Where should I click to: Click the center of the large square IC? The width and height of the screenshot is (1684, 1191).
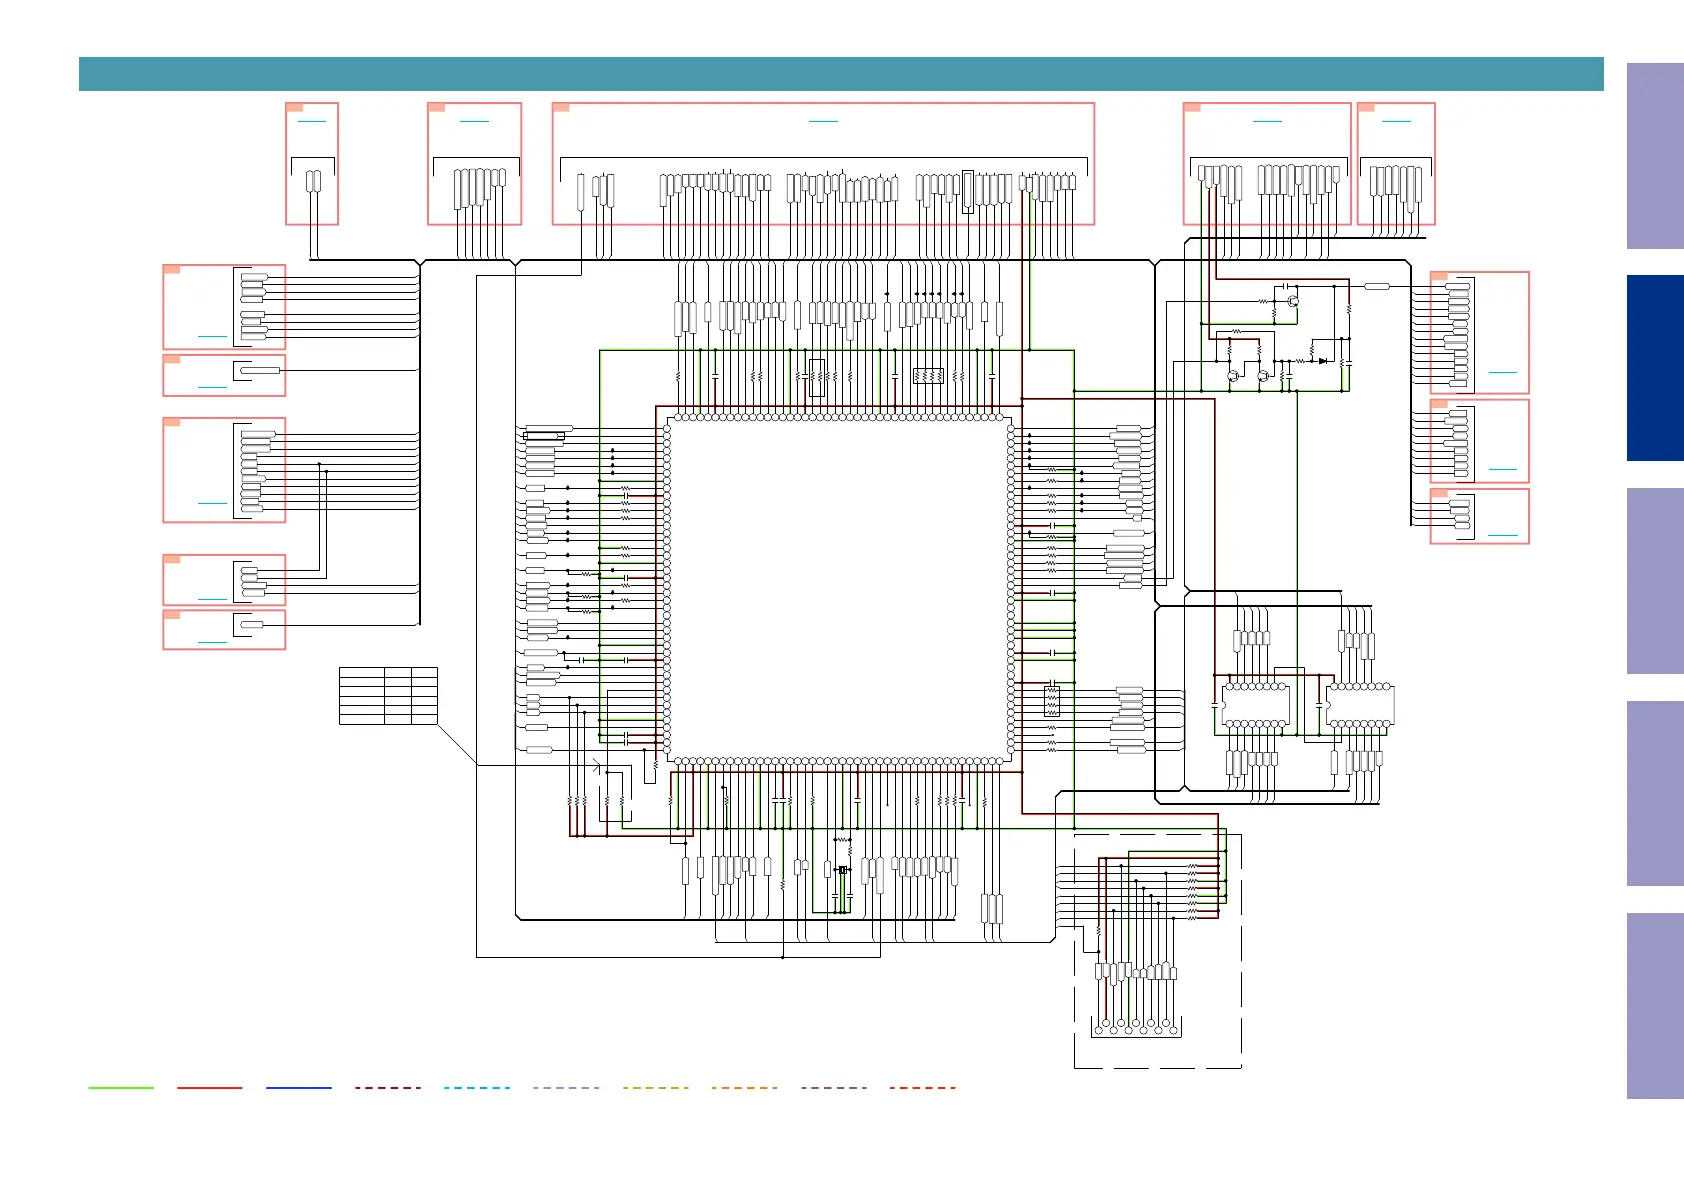tap(838, 589)
